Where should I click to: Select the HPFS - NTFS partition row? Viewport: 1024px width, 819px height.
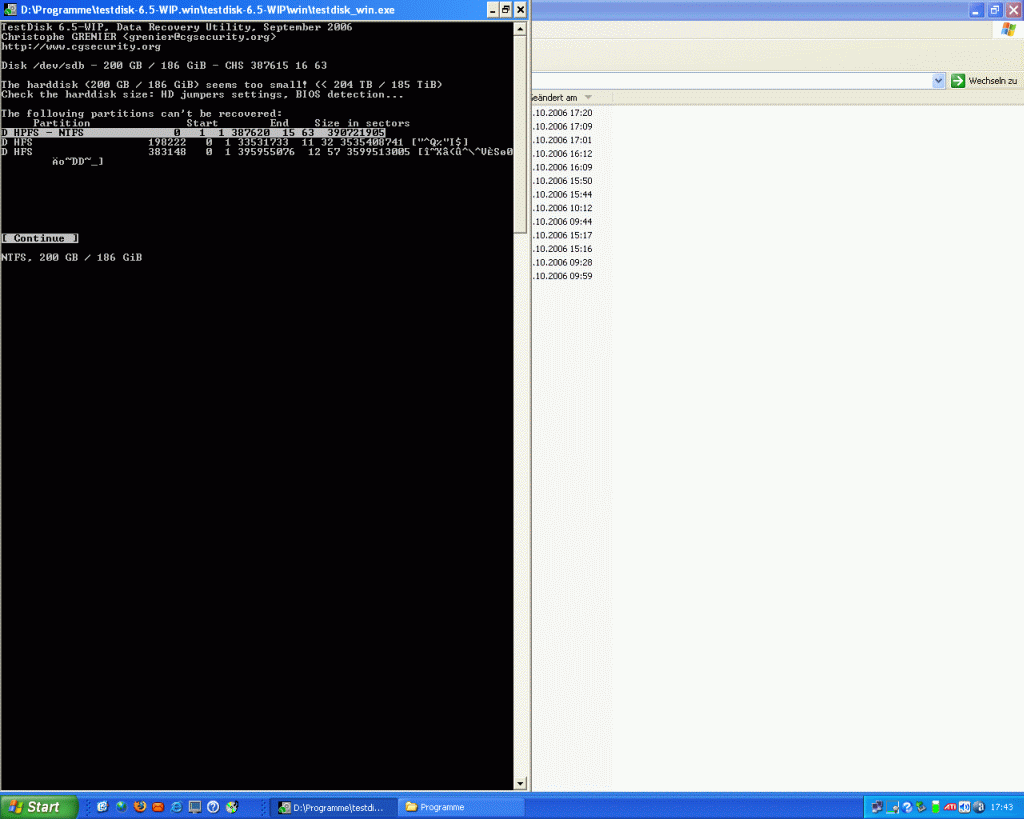[x=193, y=133]
